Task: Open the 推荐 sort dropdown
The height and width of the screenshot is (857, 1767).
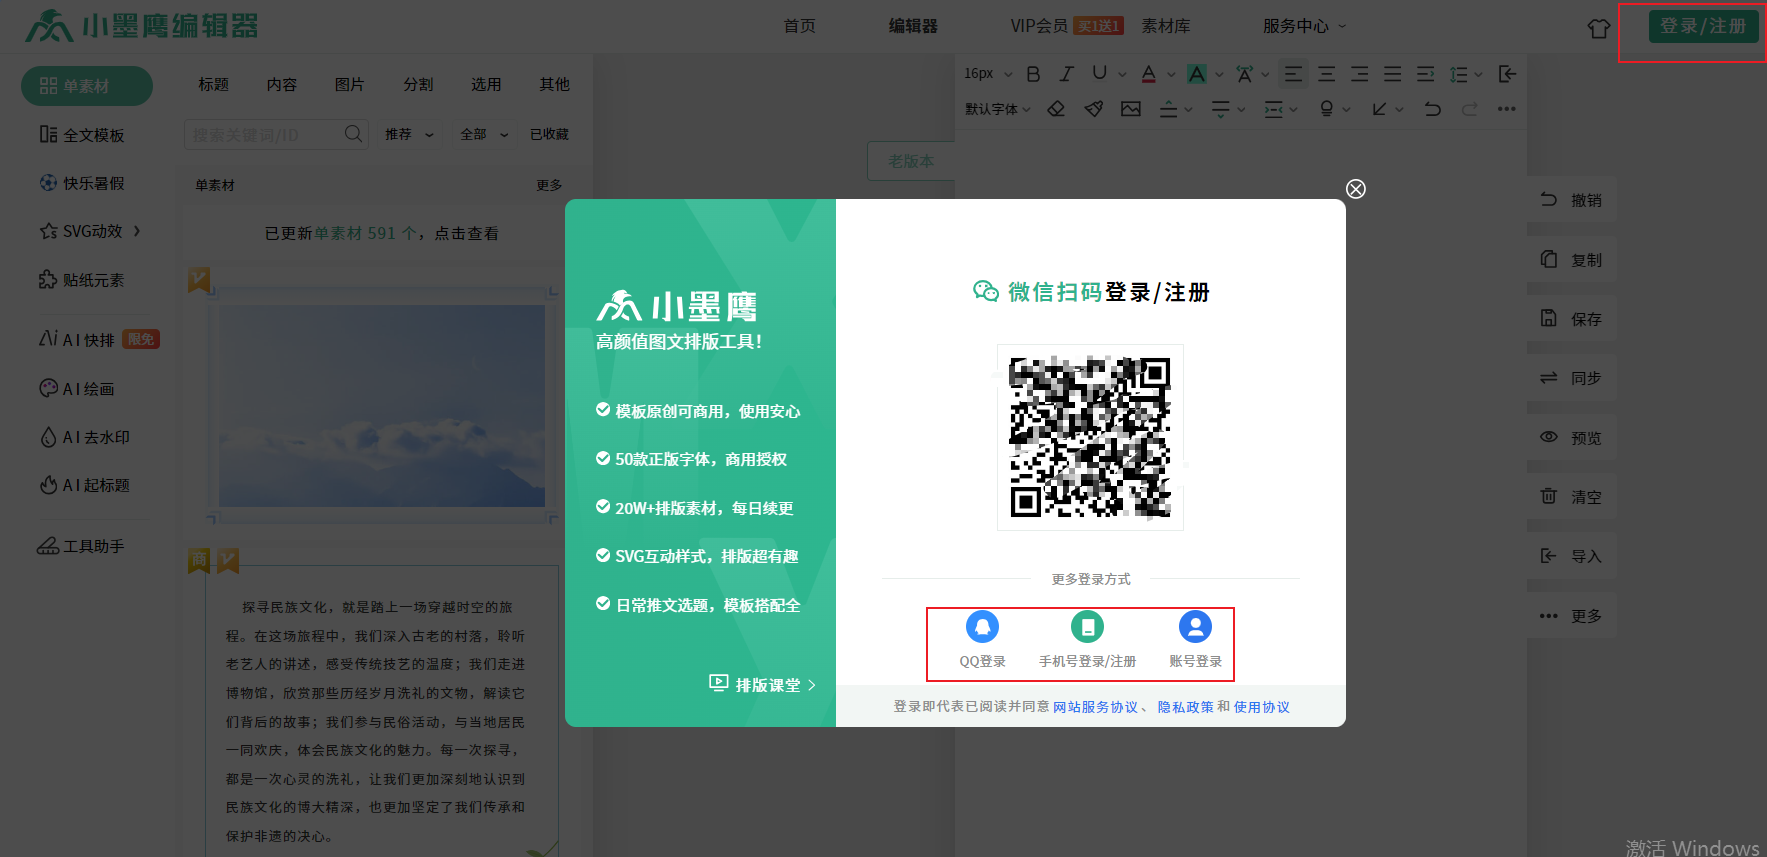Action: (409, 134)
